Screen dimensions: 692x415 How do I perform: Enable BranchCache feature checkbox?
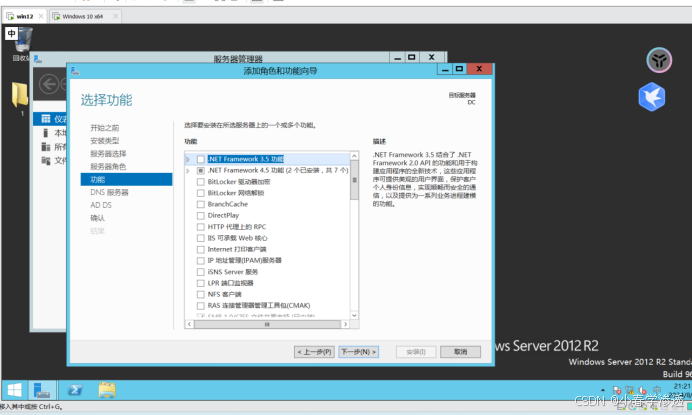(x=201, y=204)
